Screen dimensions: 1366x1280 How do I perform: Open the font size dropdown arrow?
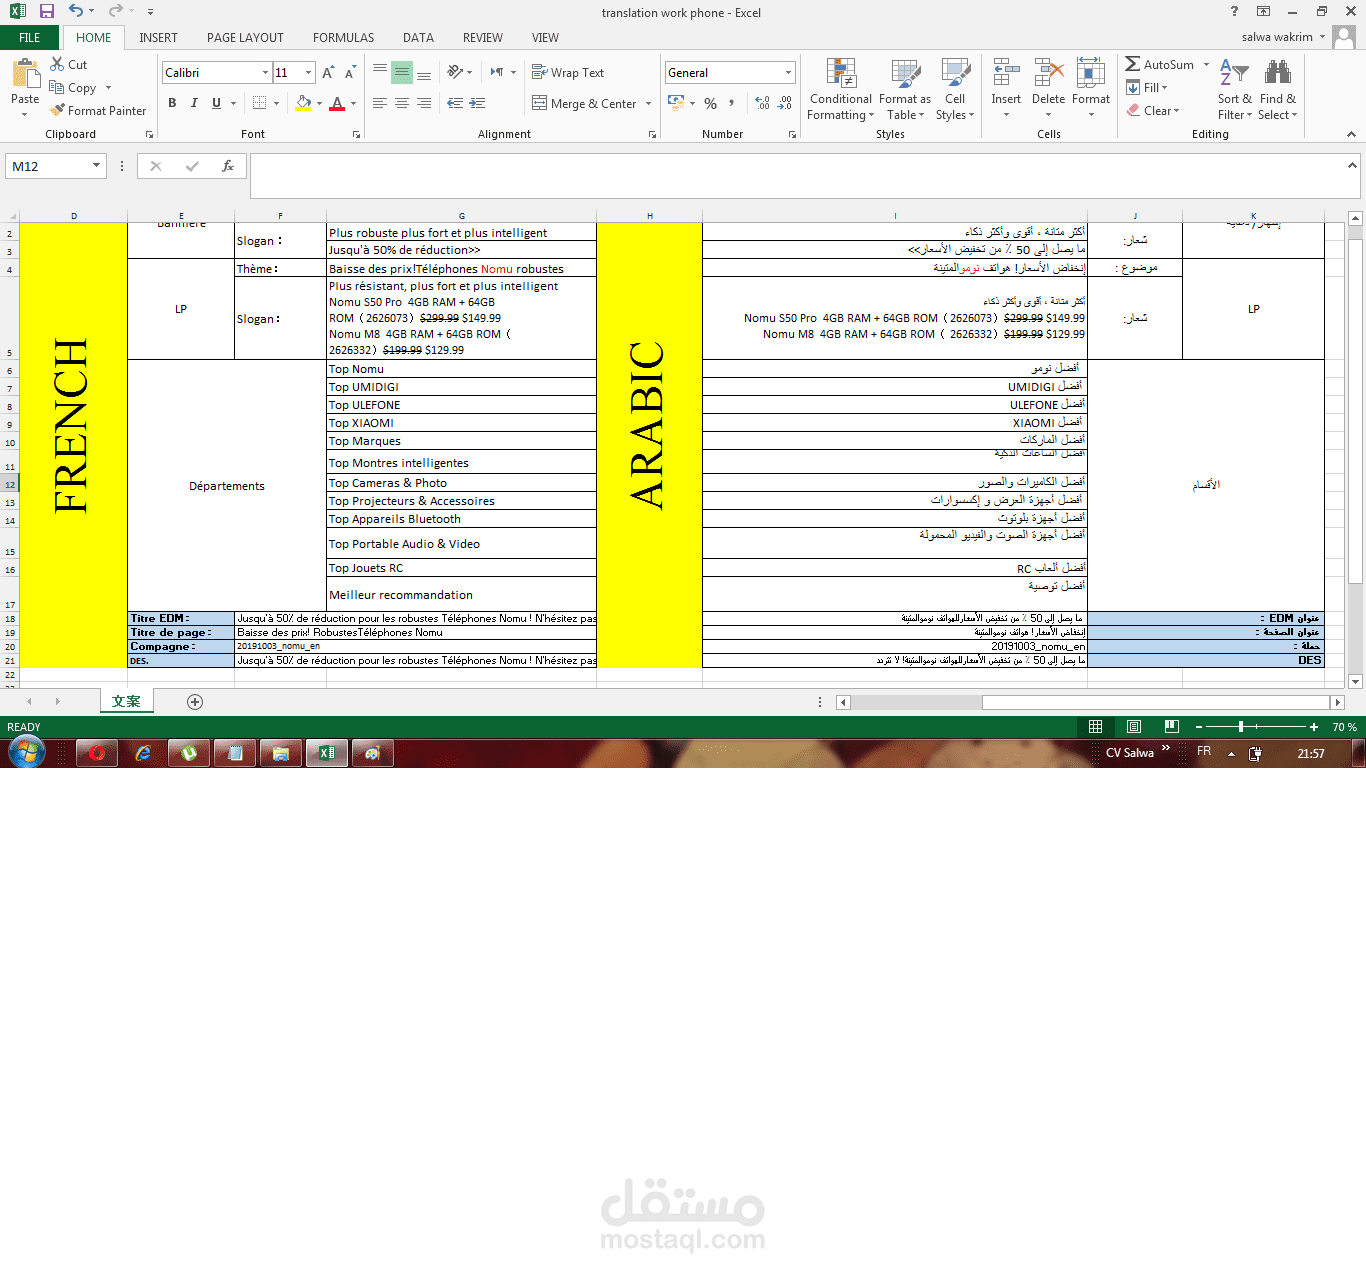click(x=308, y=73)
